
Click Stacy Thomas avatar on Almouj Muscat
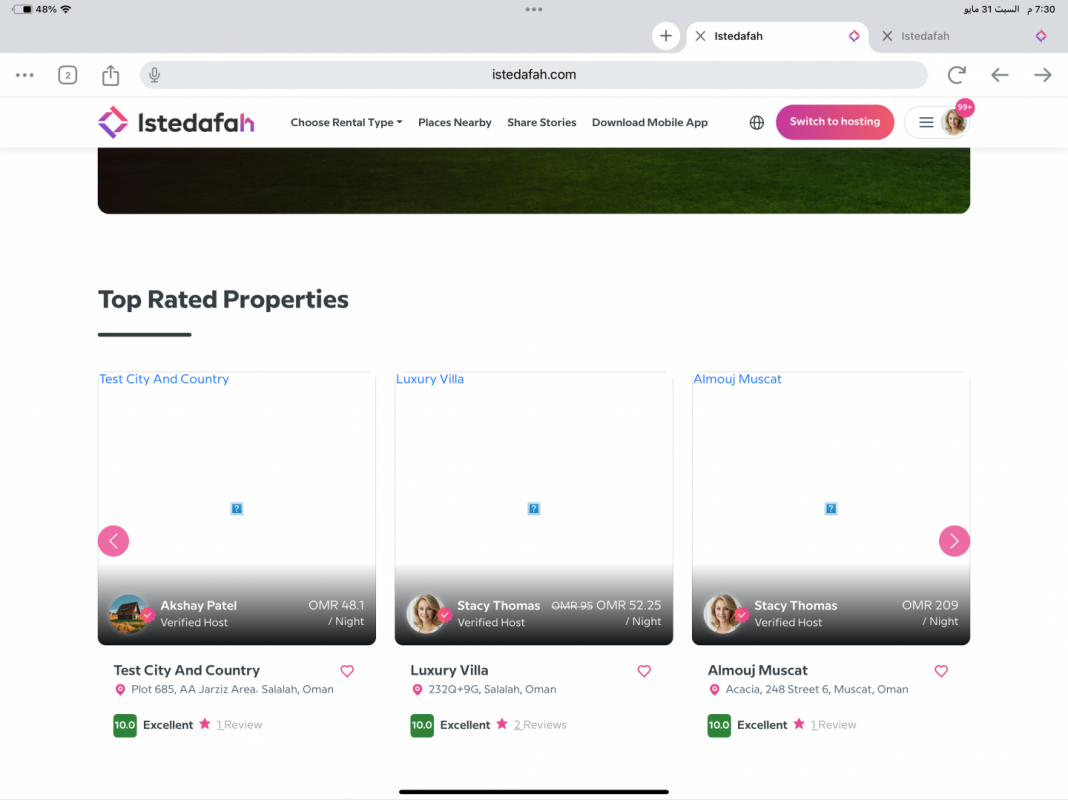click(723, 613)
